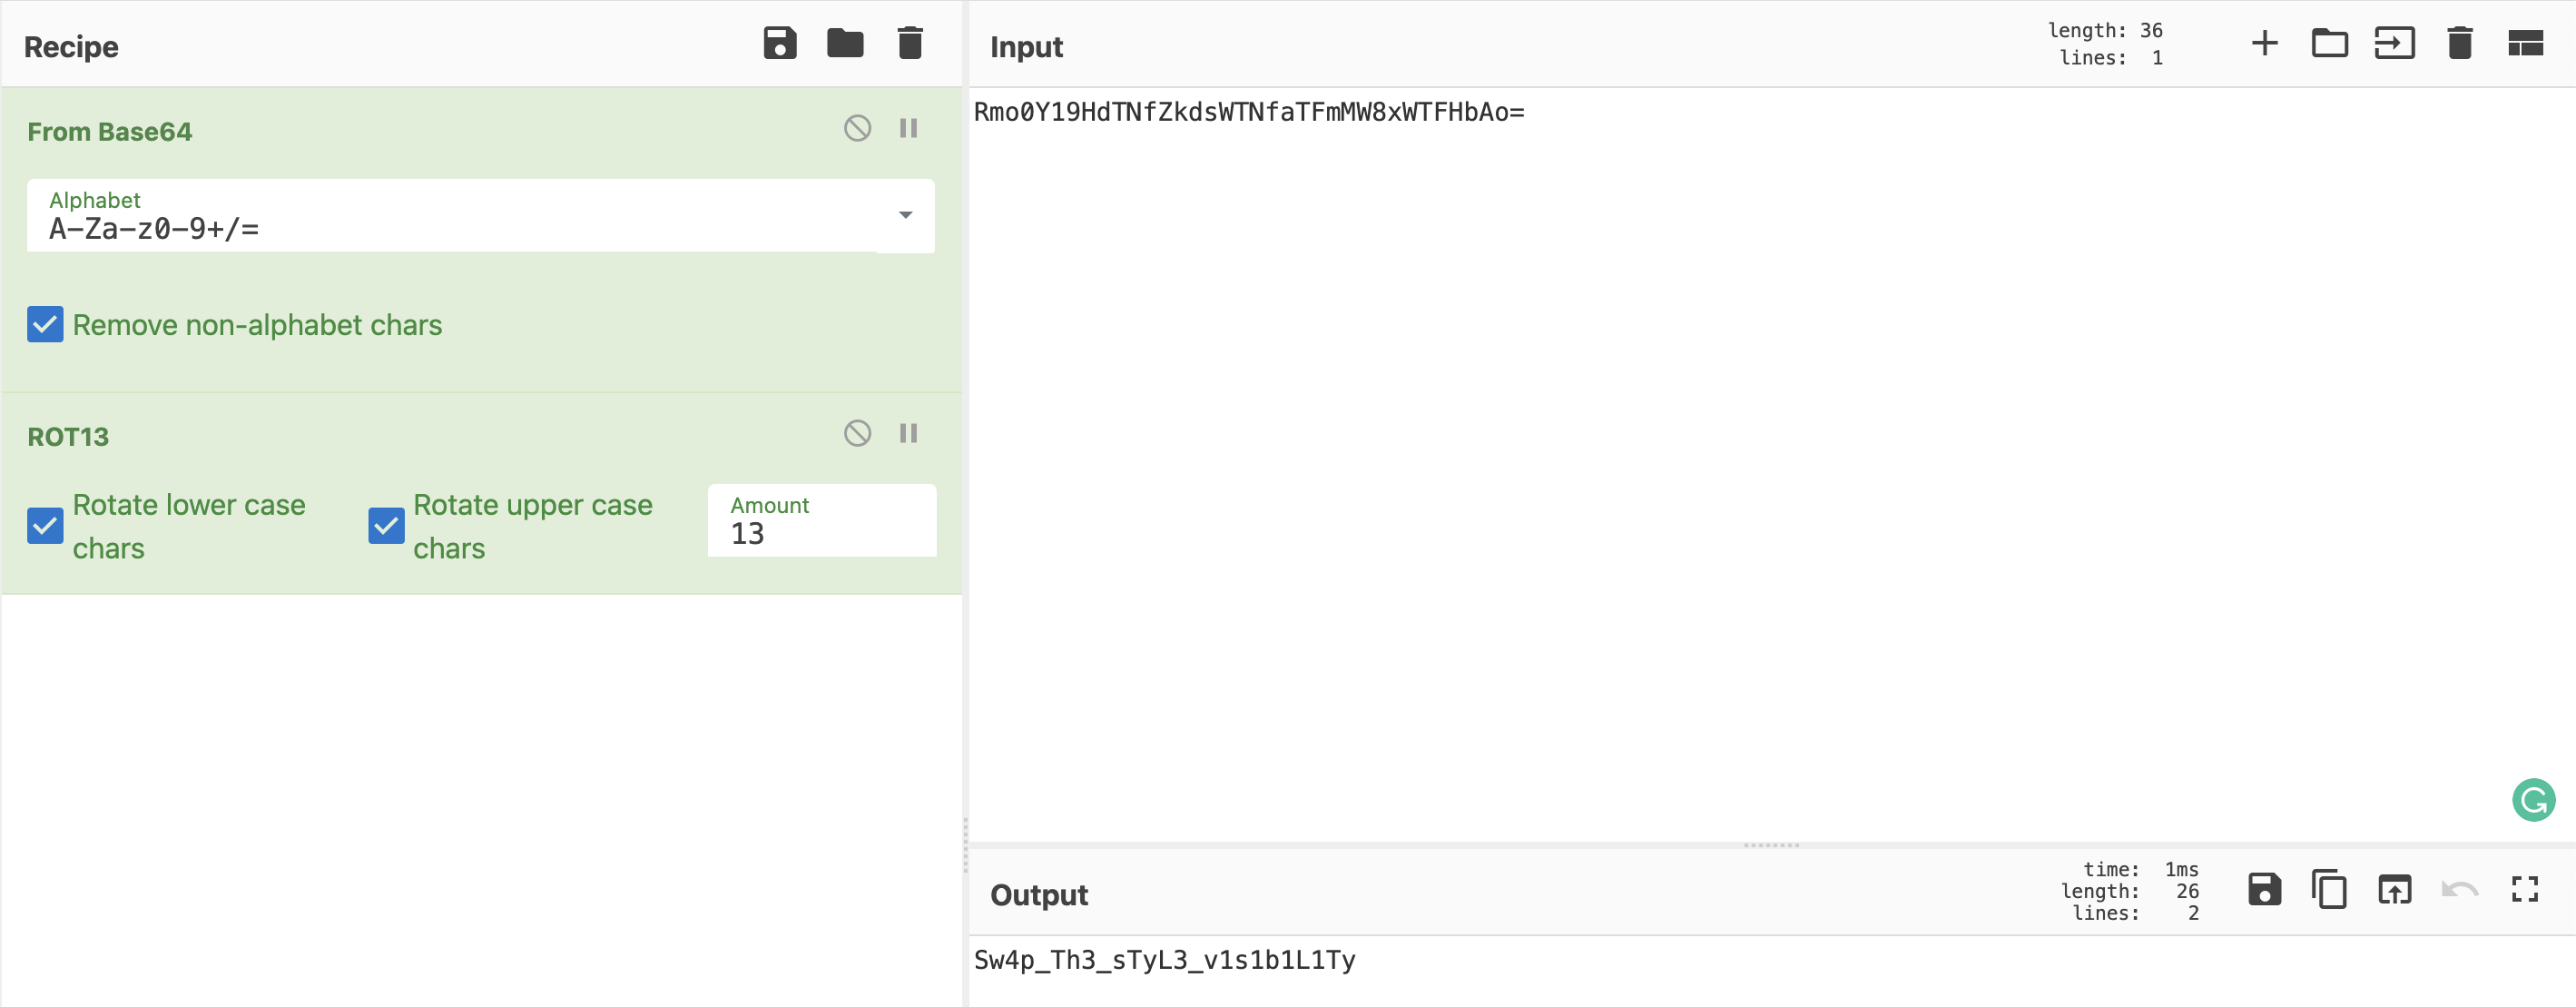Open folder as input
This screenshot has height=1007, width=2576.
(x=2329, y=43)
